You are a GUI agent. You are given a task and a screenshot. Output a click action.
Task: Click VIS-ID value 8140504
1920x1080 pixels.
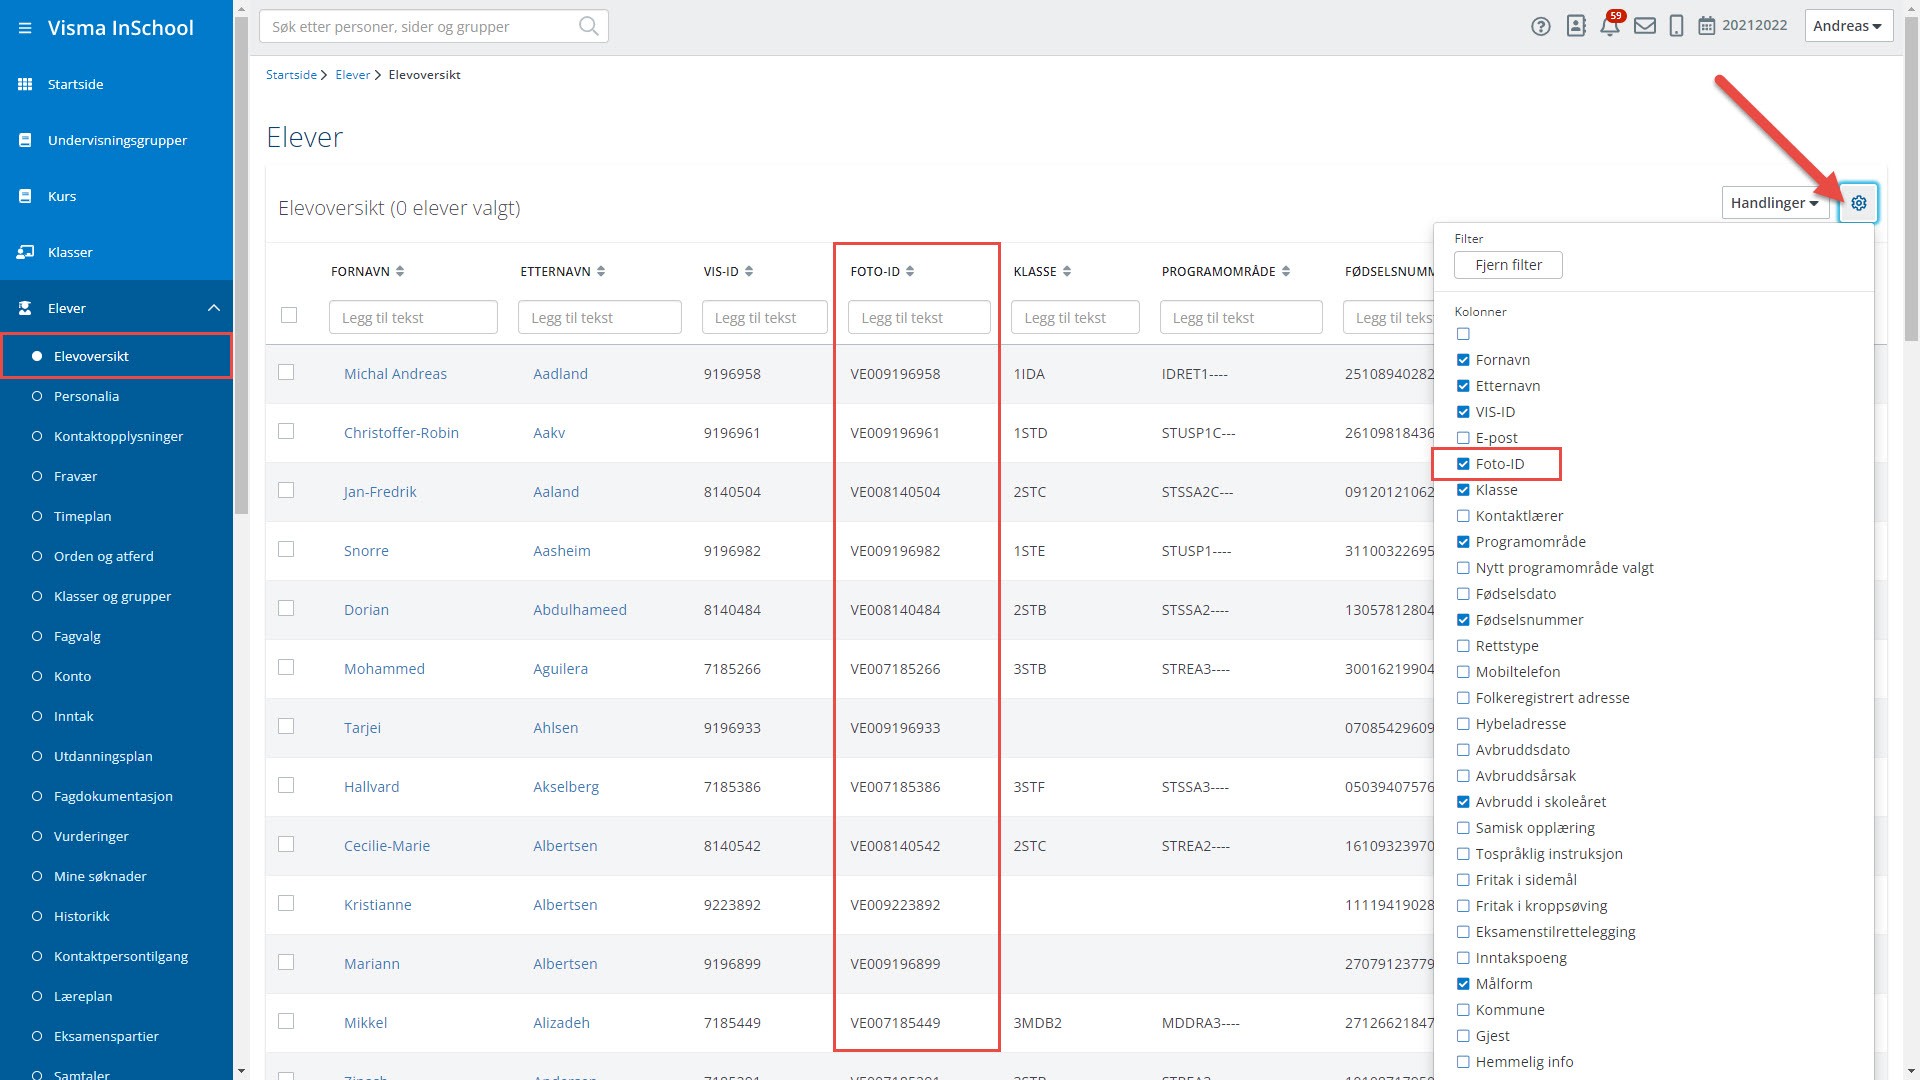pyautogui.click(x=732, y=492)
